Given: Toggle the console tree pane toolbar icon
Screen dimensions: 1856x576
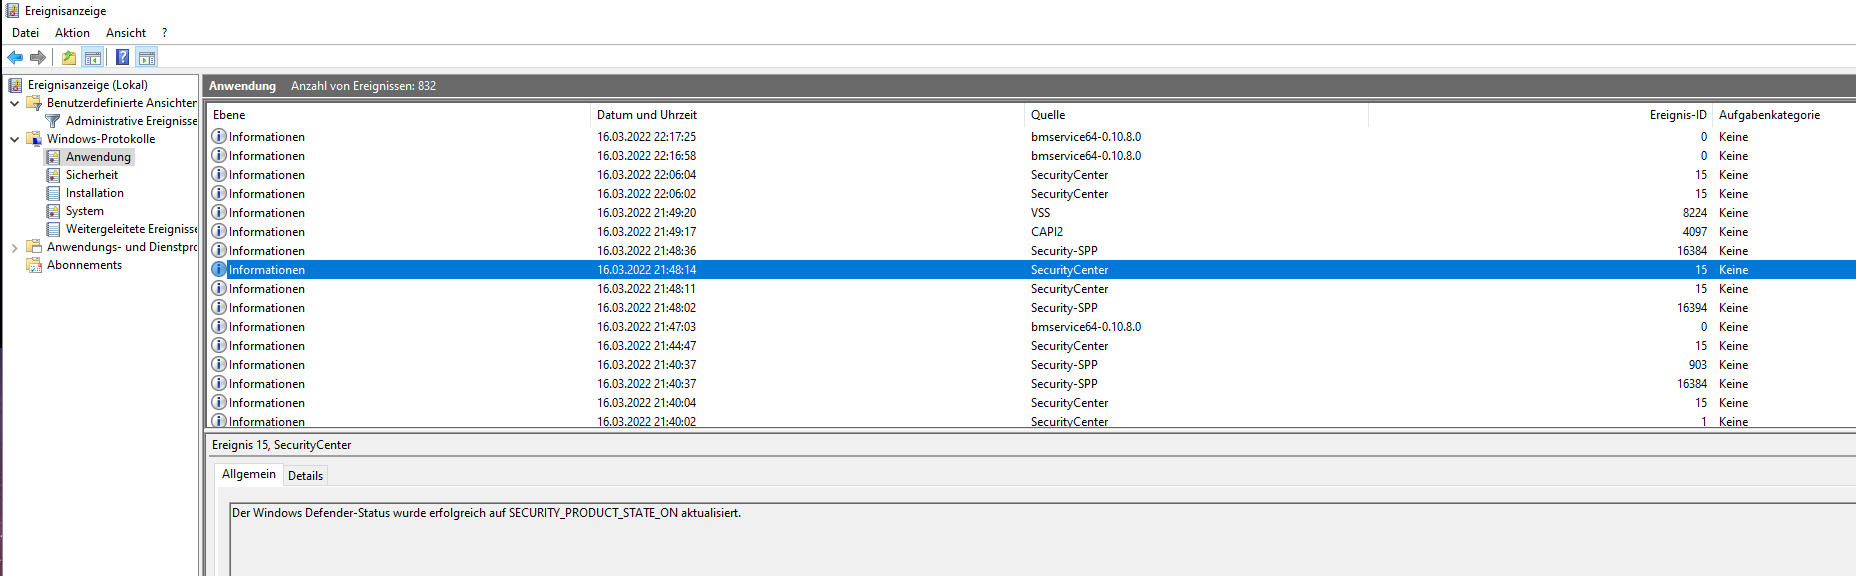Looking at the screenshot, I should (93, 57).
